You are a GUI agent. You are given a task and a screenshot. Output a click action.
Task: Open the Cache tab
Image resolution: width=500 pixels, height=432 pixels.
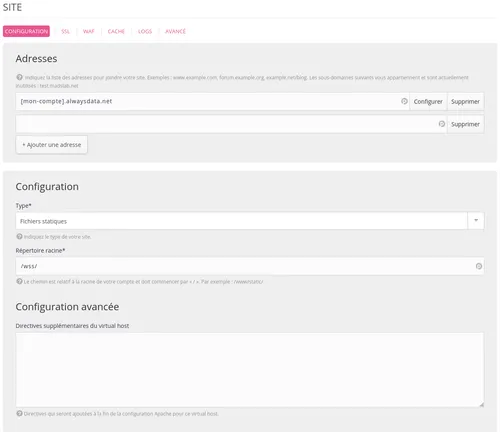coord(116,31)
